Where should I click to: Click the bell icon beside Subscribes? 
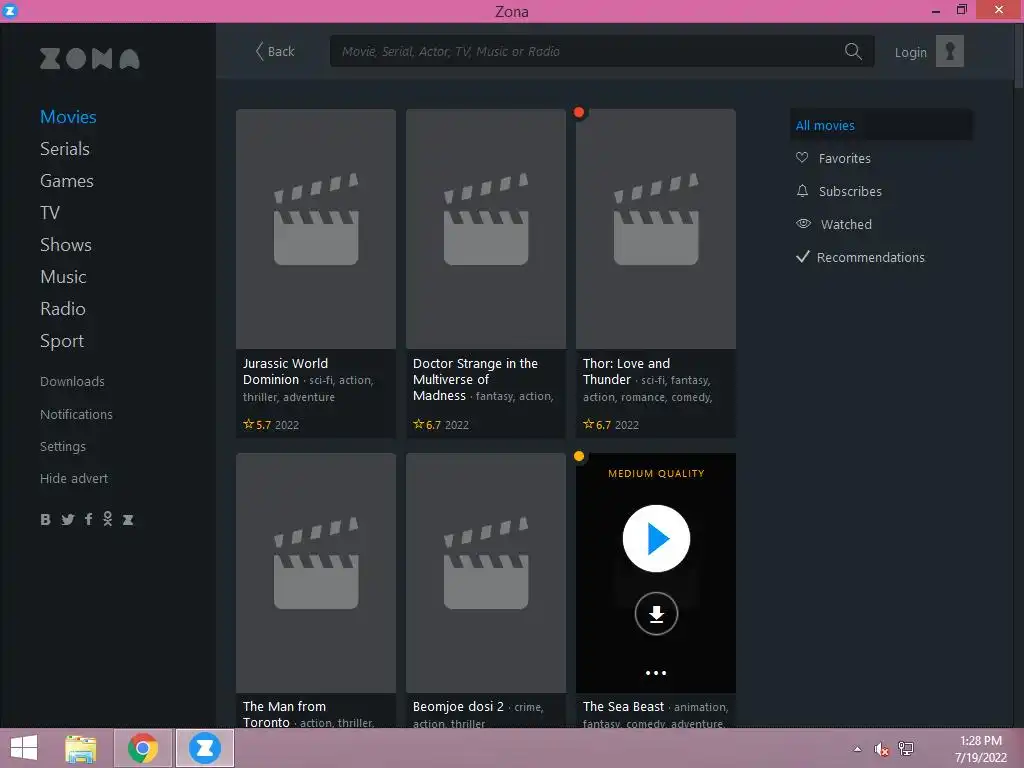coord(802,191)
